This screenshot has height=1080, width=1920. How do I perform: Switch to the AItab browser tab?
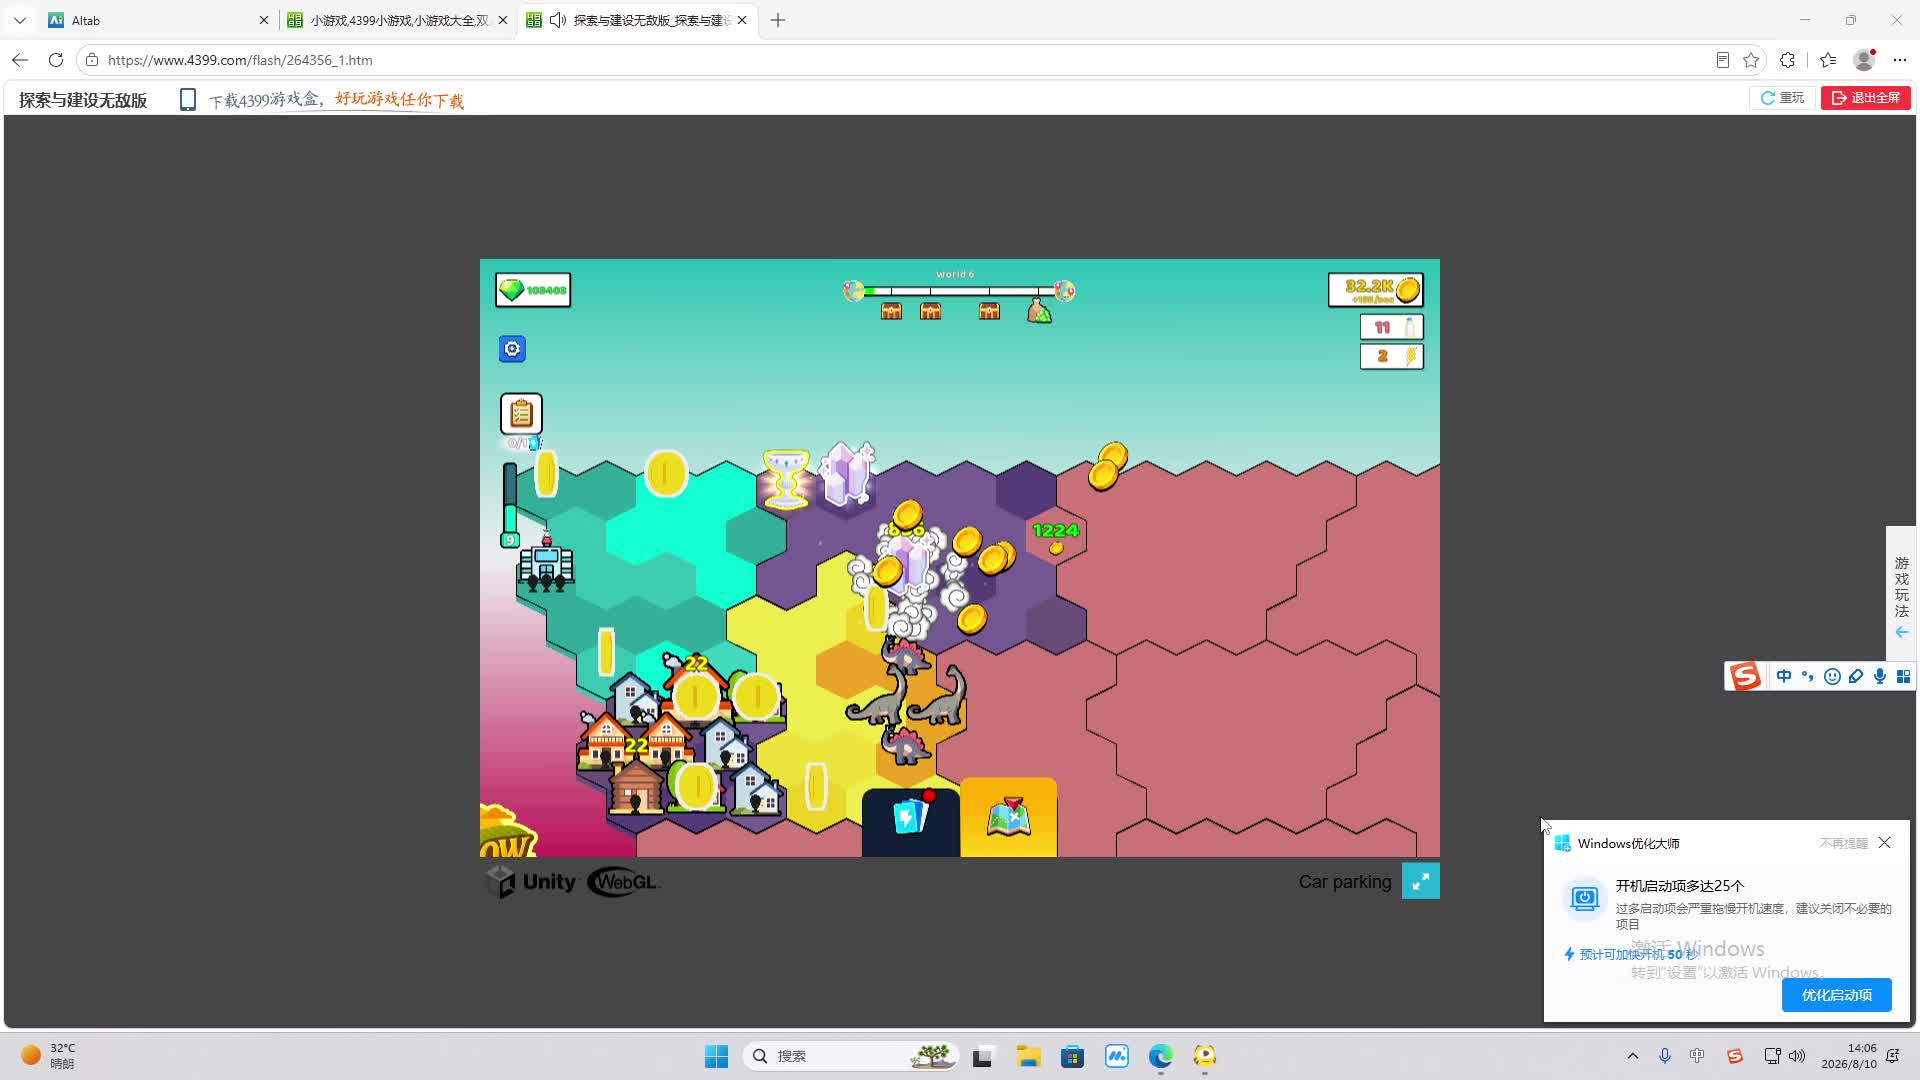click(x=159, y=20)
